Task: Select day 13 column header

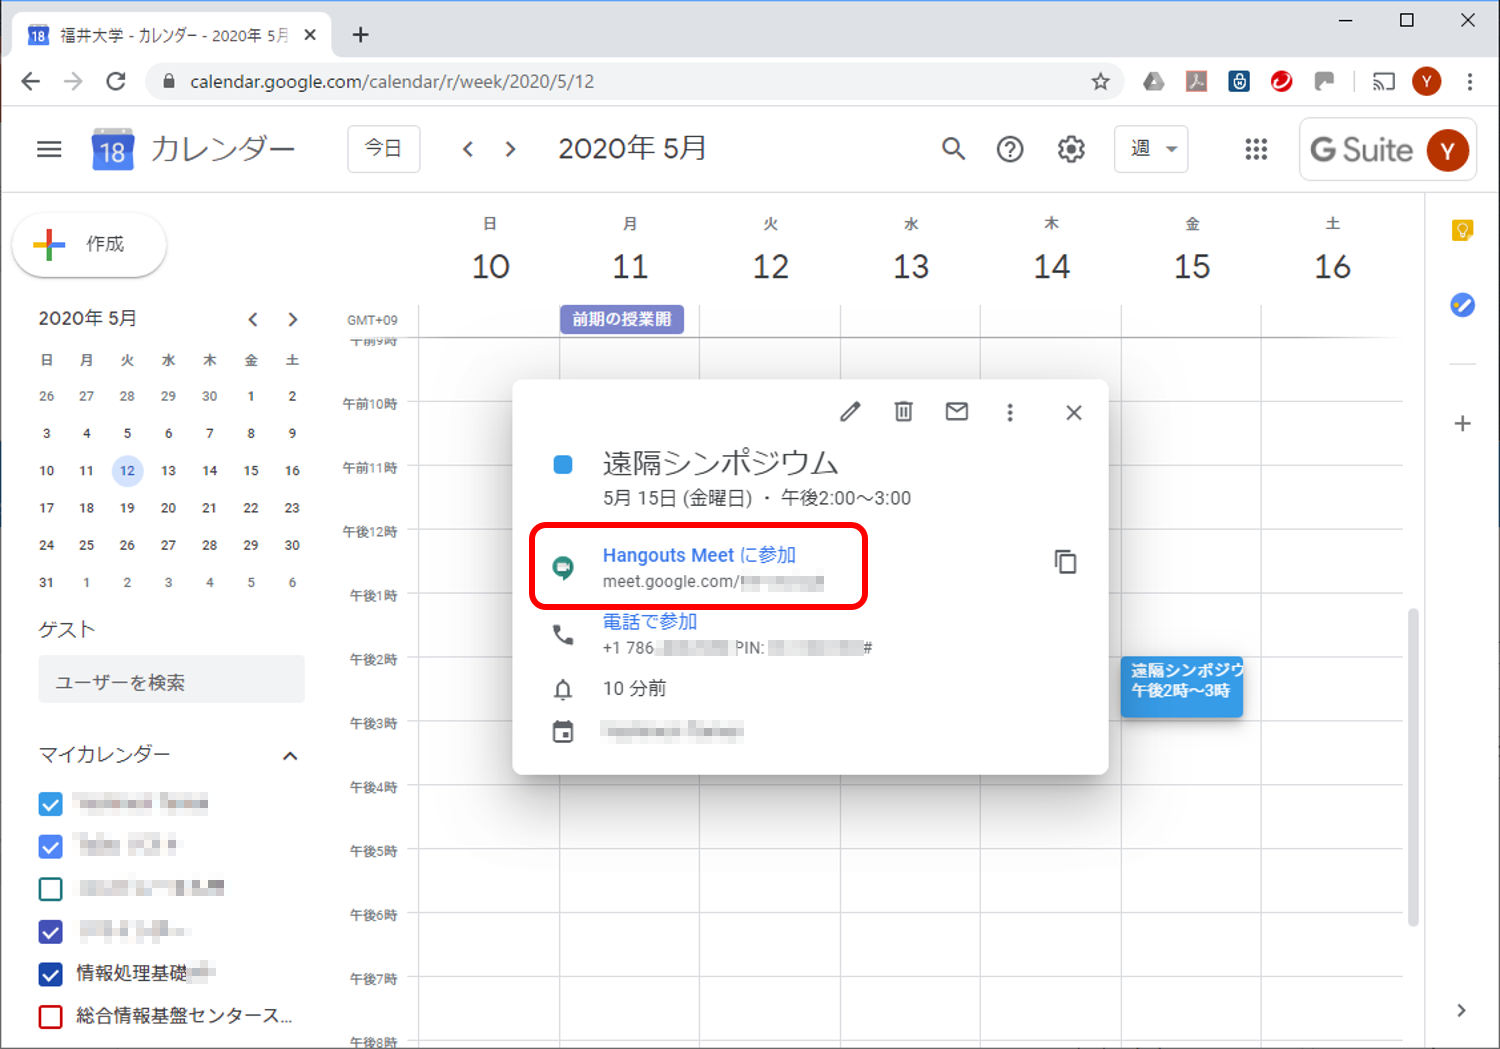Action: click(911, 267)
